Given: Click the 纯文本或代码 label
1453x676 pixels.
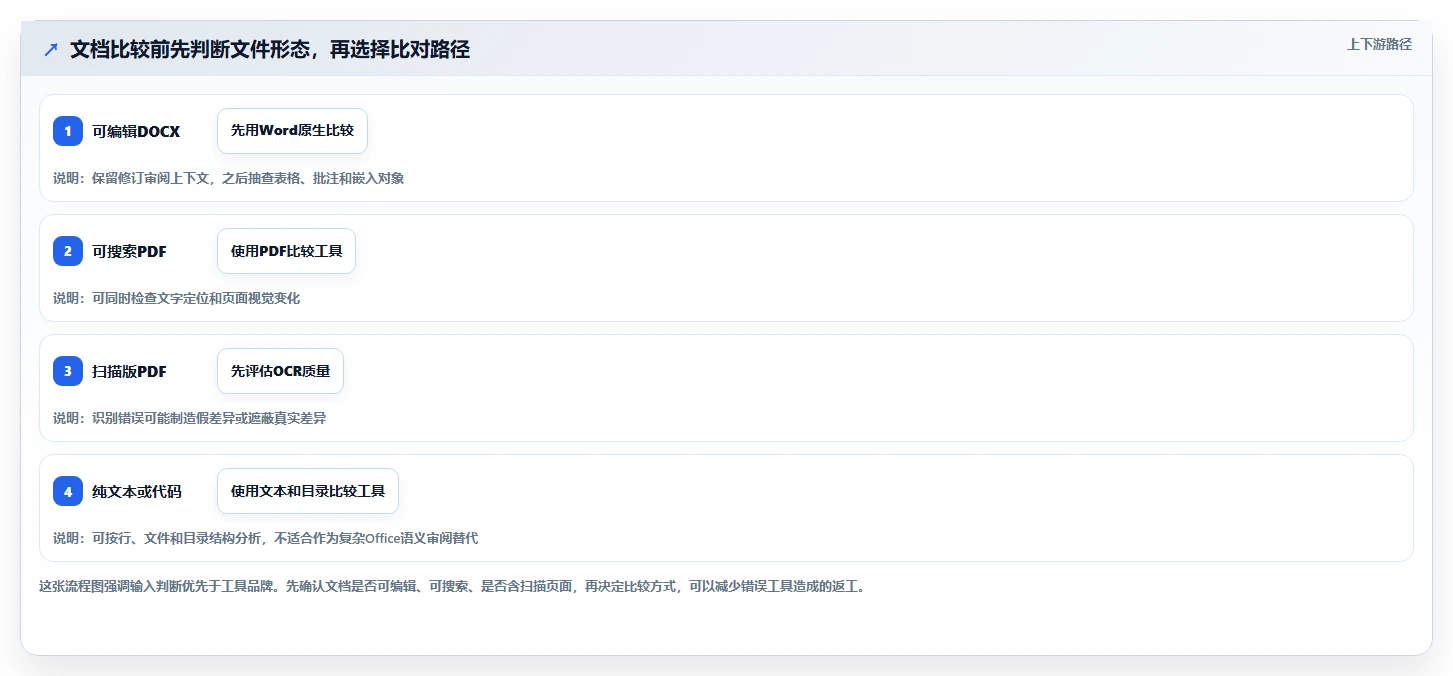Looking at the screenshot, I should [137, 491].
